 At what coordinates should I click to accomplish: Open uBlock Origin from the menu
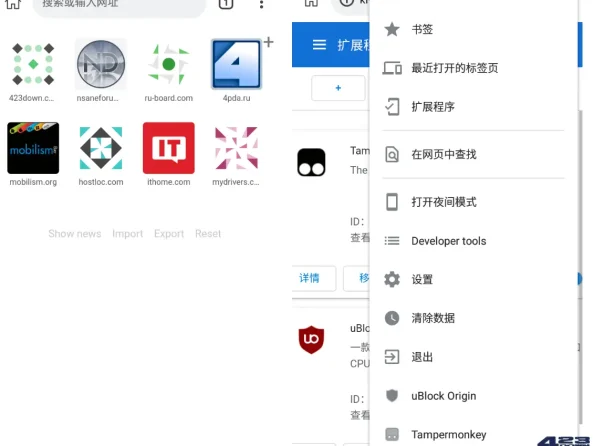point(474,396)
